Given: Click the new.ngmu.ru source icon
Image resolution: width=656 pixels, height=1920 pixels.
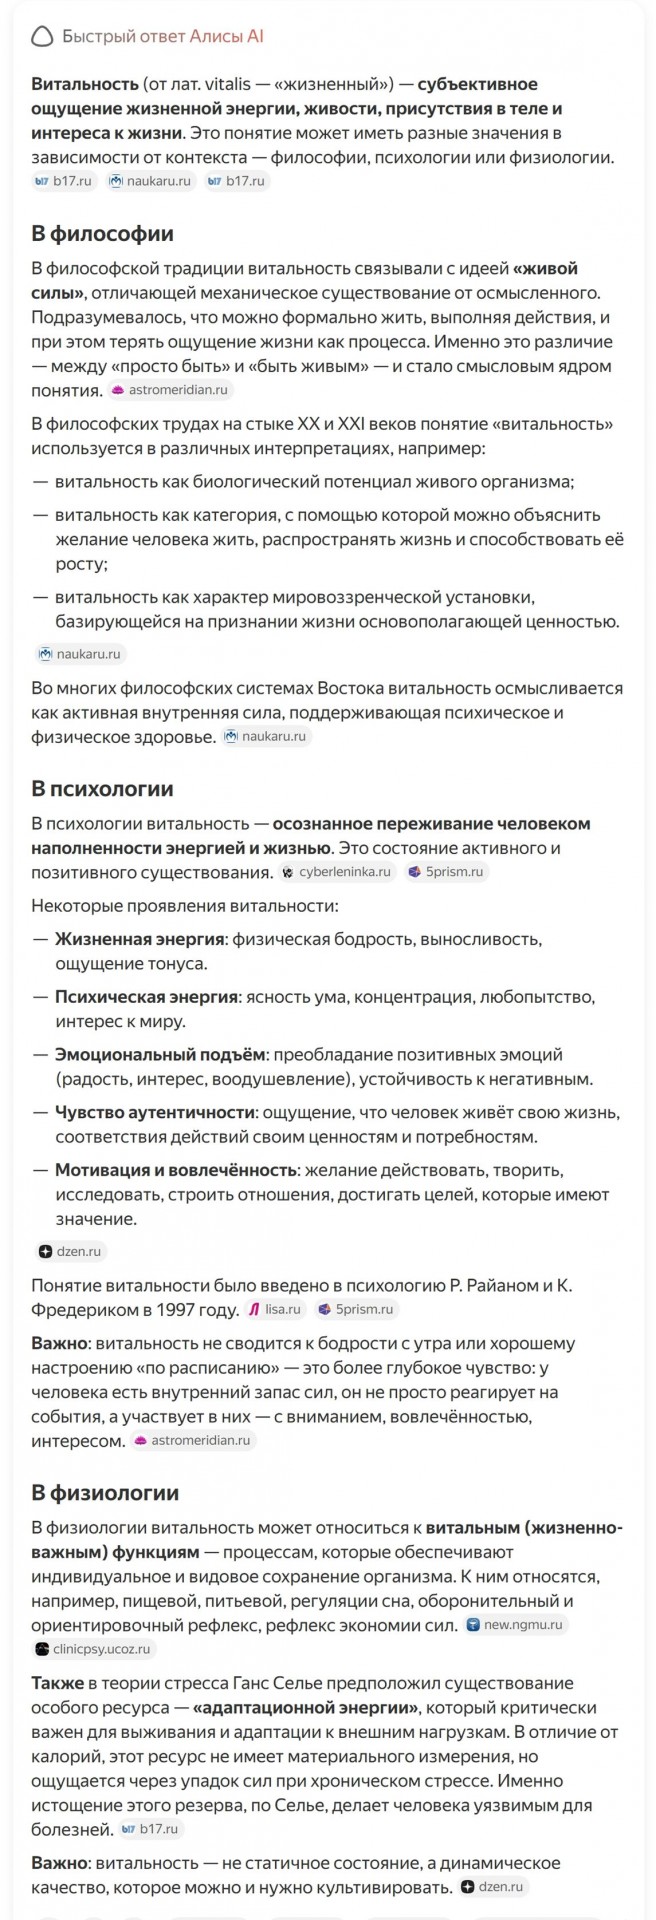Looking at the screenshot, I should 474,1625.
